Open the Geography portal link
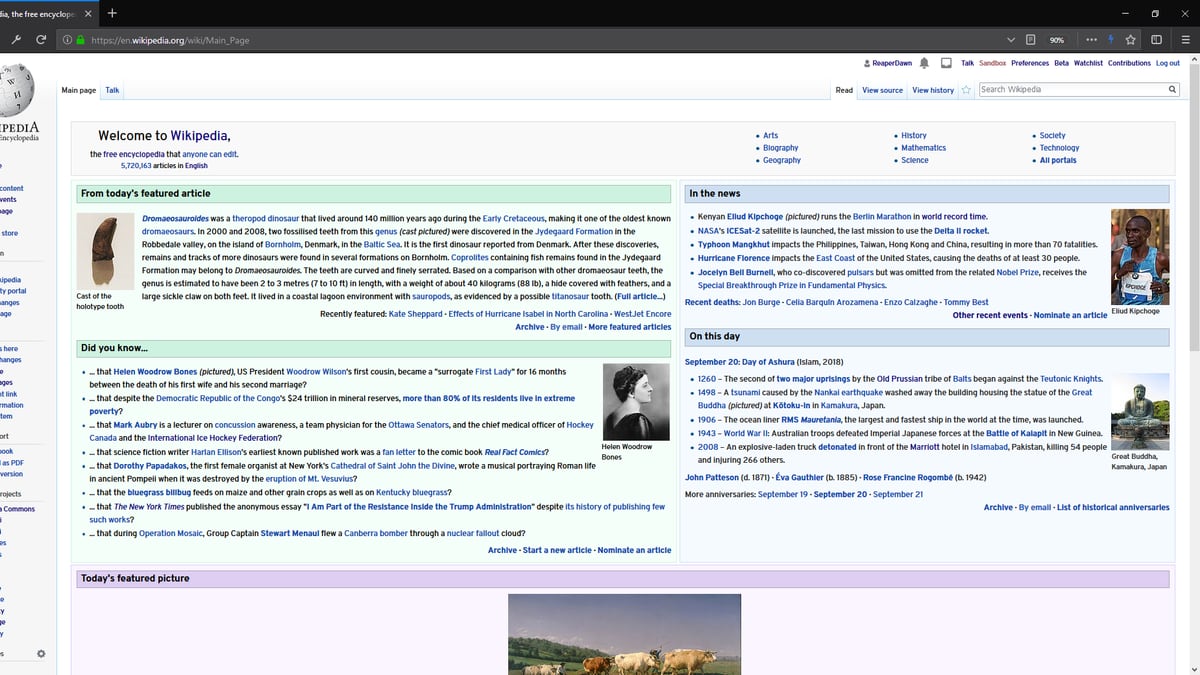Image resolution: width=1200 pixels, height=675 pixels. point(782,160)
